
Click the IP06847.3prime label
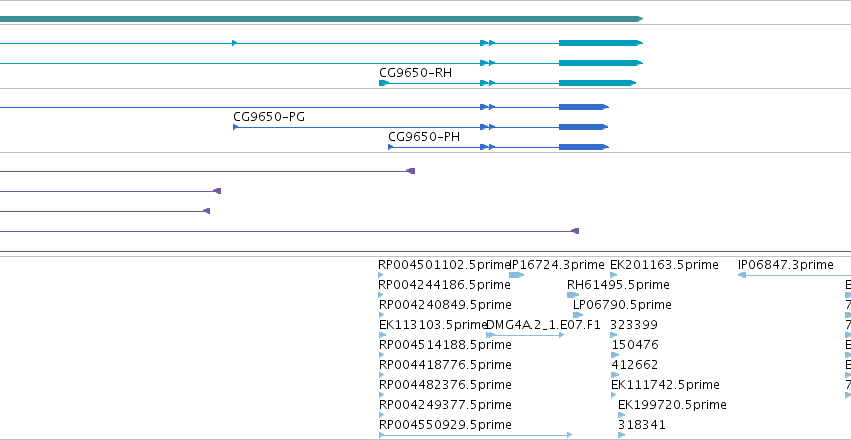pos(785,265)
